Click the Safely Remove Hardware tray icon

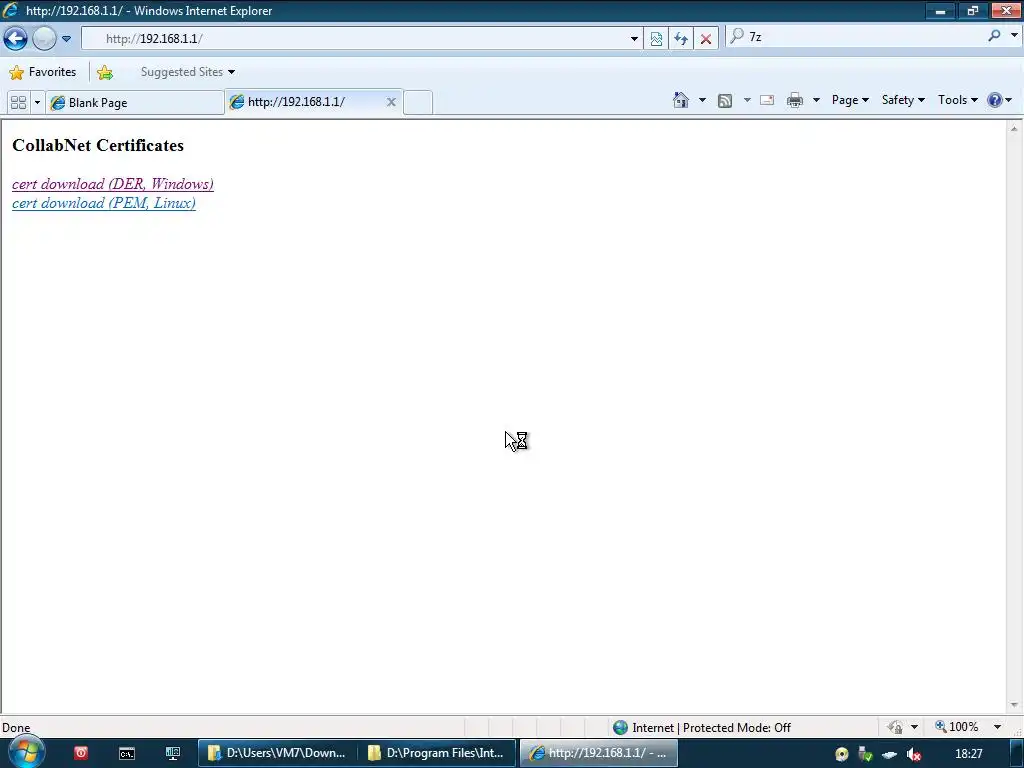click(865, 754)
